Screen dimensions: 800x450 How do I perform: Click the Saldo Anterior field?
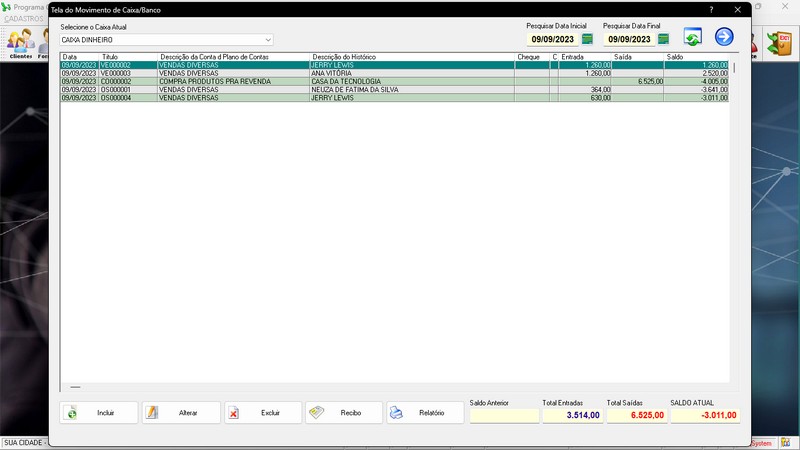(x=504, y=415)
